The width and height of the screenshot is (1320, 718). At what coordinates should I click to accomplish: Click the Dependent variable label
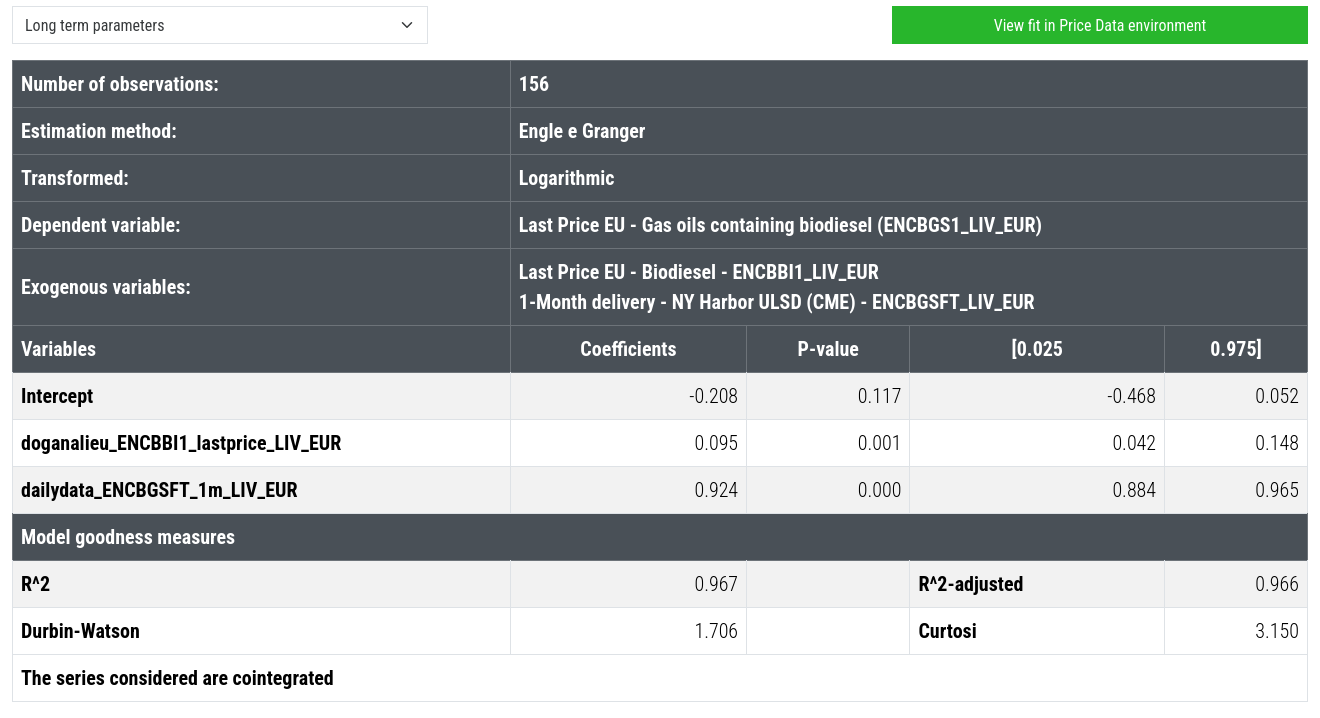100,225
